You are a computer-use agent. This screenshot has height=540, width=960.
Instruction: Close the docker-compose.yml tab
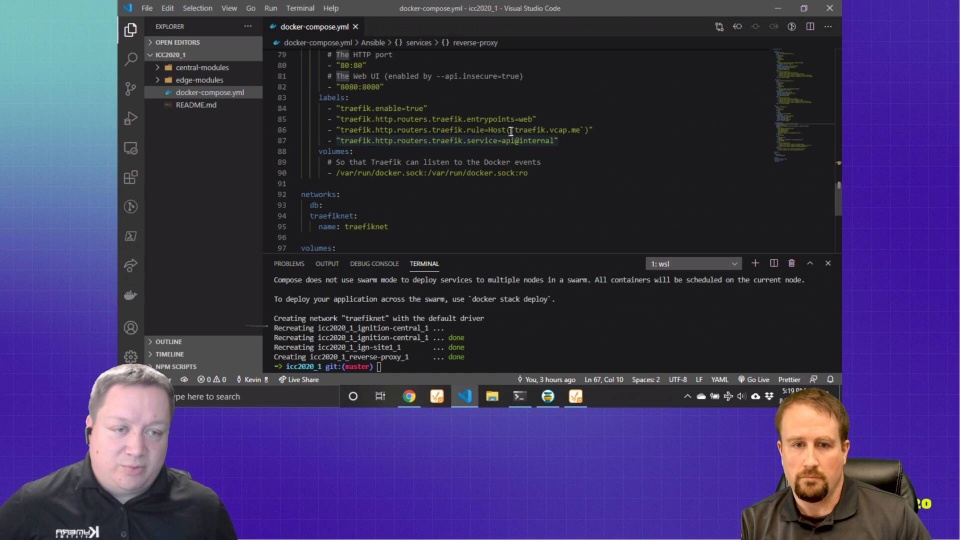[x=355, y=26]
